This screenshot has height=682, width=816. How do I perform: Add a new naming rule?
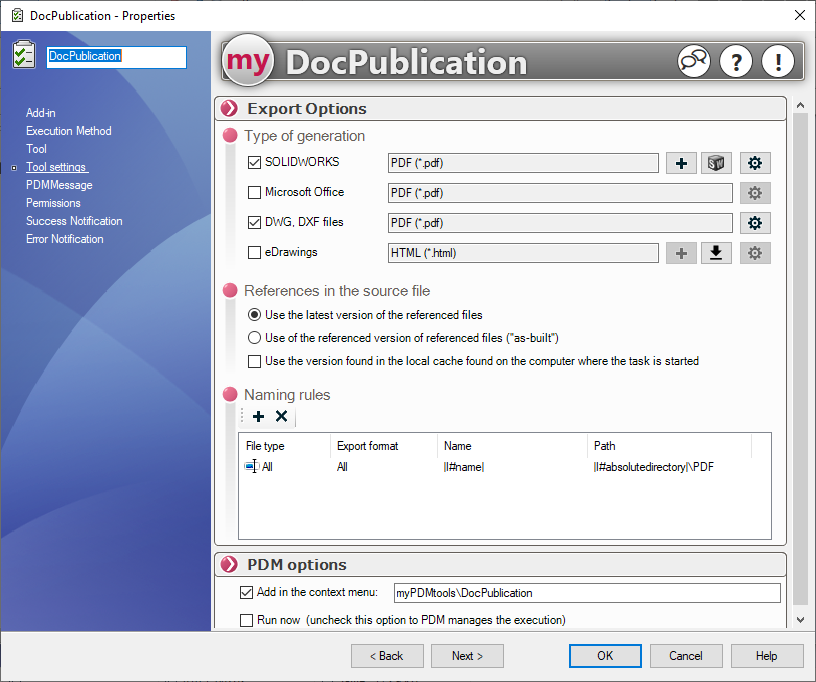259,416
